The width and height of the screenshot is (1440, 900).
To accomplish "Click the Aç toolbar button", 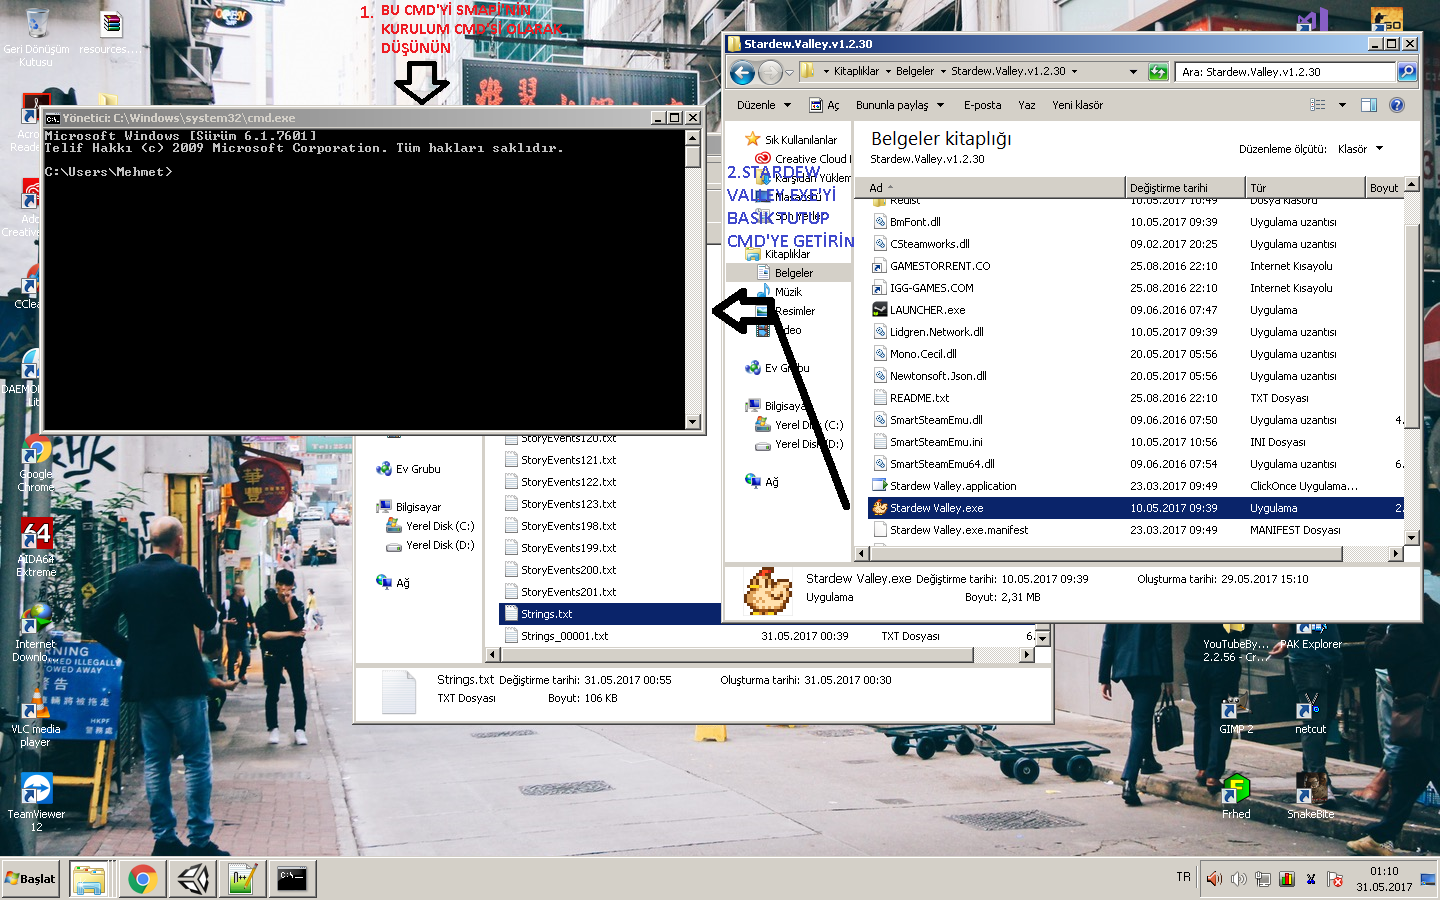I will pyautogui.click(x=825, y=105).
